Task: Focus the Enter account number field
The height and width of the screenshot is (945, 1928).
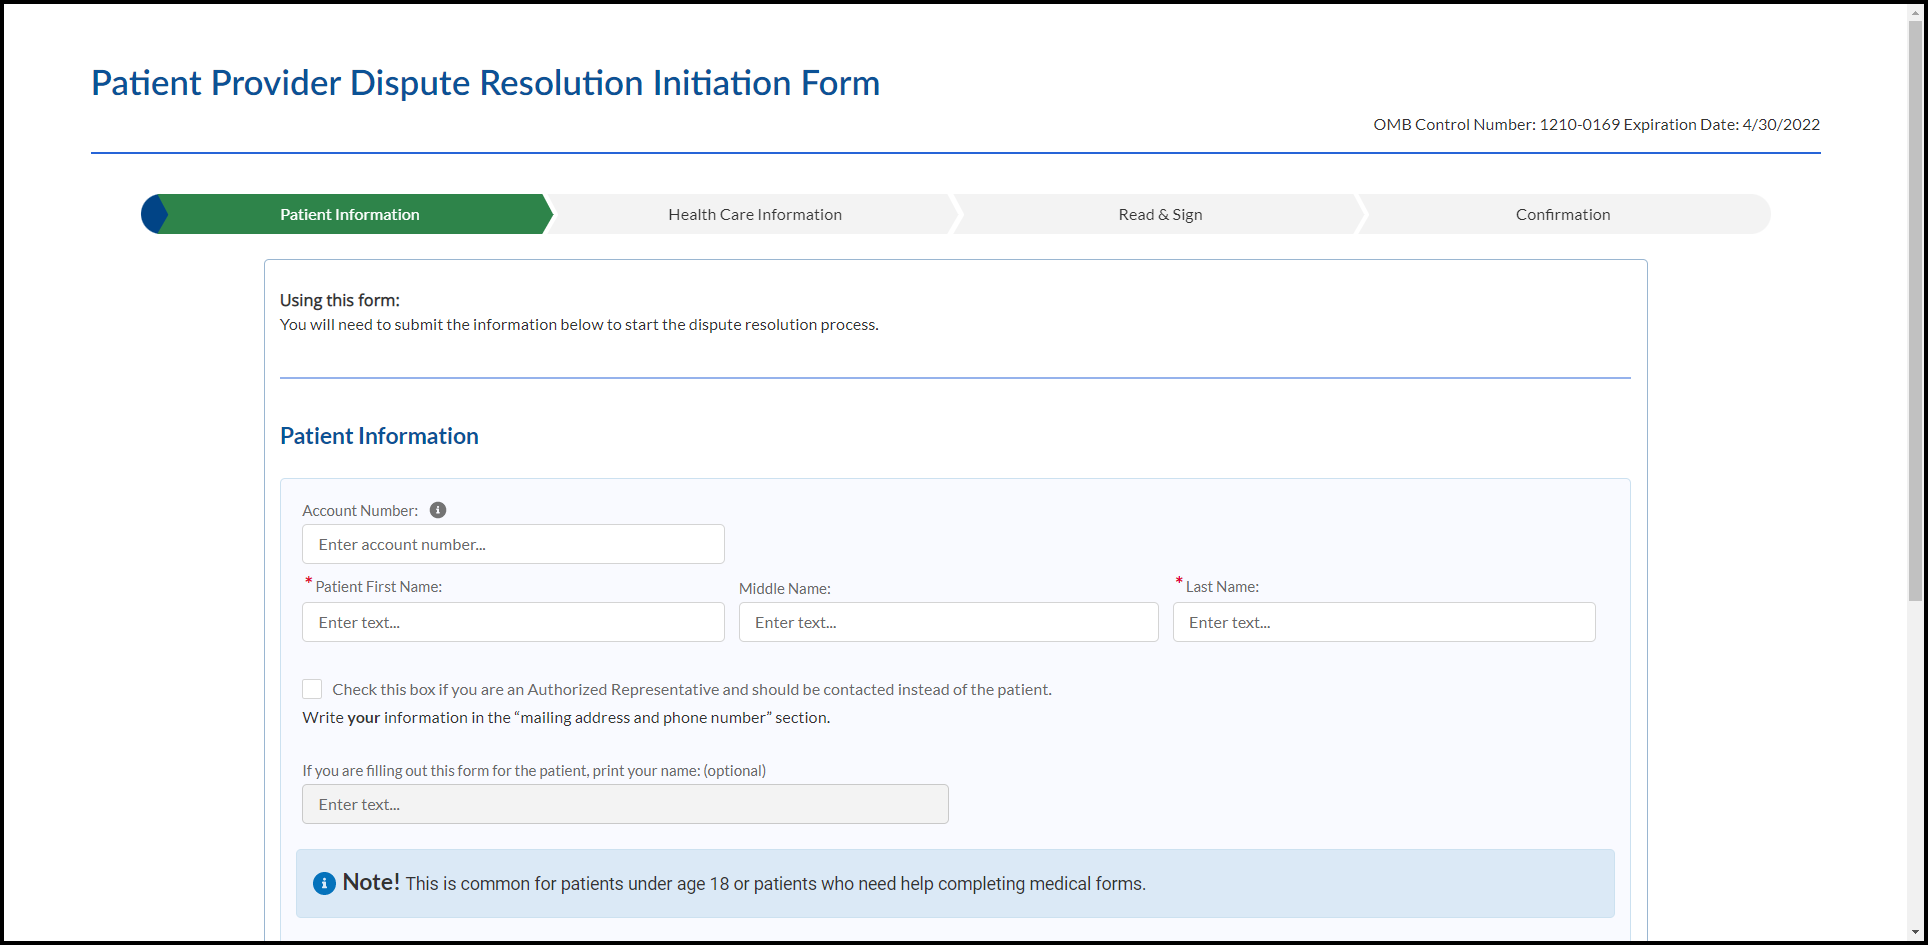Action: 513,545
